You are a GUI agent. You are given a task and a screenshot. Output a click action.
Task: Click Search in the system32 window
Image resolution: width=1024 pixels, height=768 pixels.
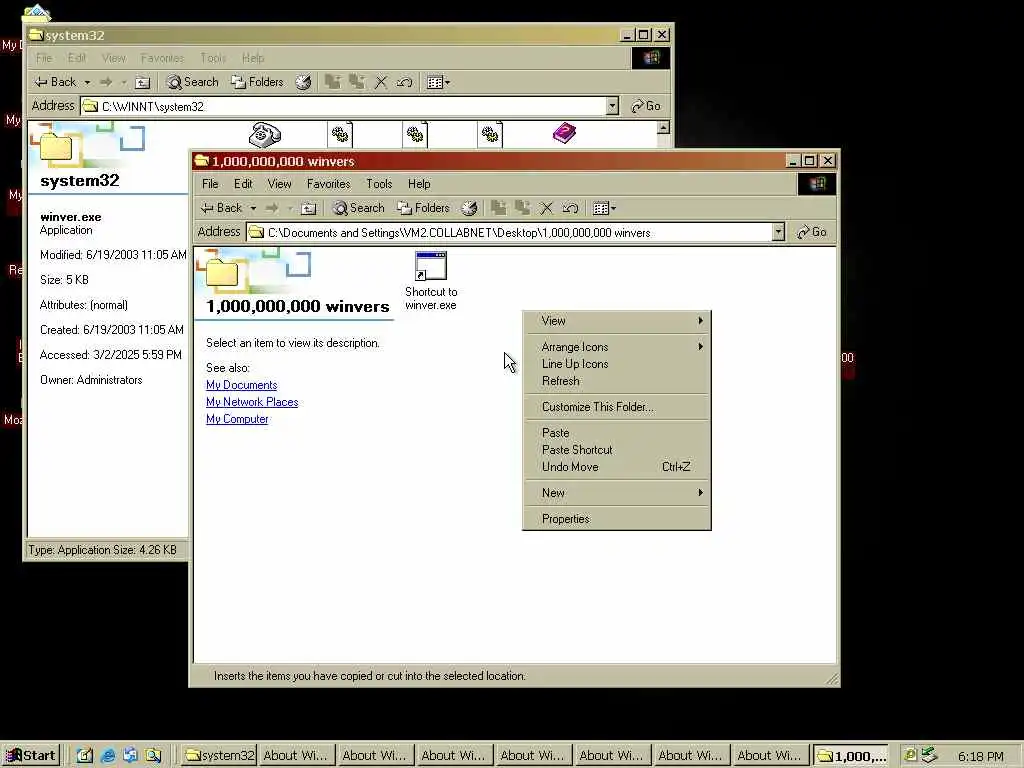[193, 82]
